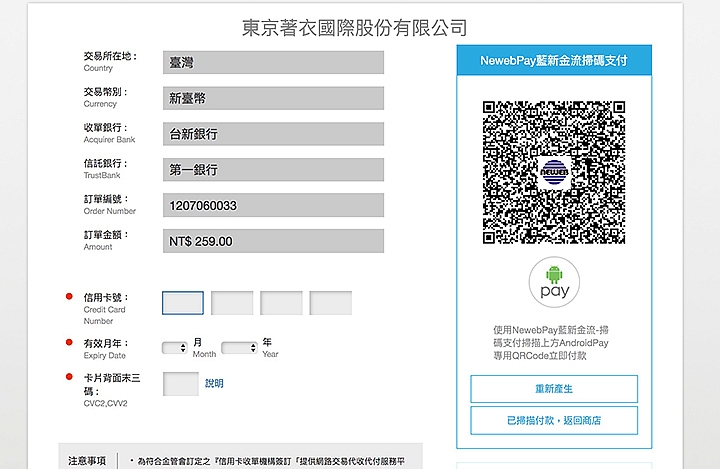Click the 訂單金額 Amount label
720x469 pixels.
pyautogui.click(x=106, y=240)
